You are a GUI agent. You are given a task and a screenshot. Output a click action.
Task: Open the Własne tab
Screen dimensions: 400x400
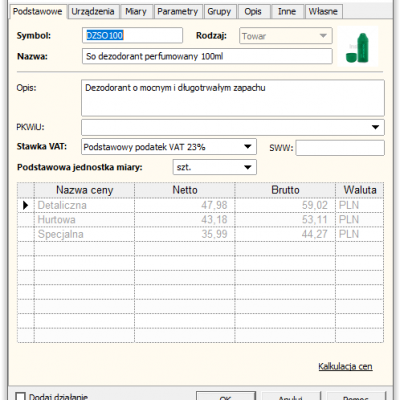tap(323, 12)
